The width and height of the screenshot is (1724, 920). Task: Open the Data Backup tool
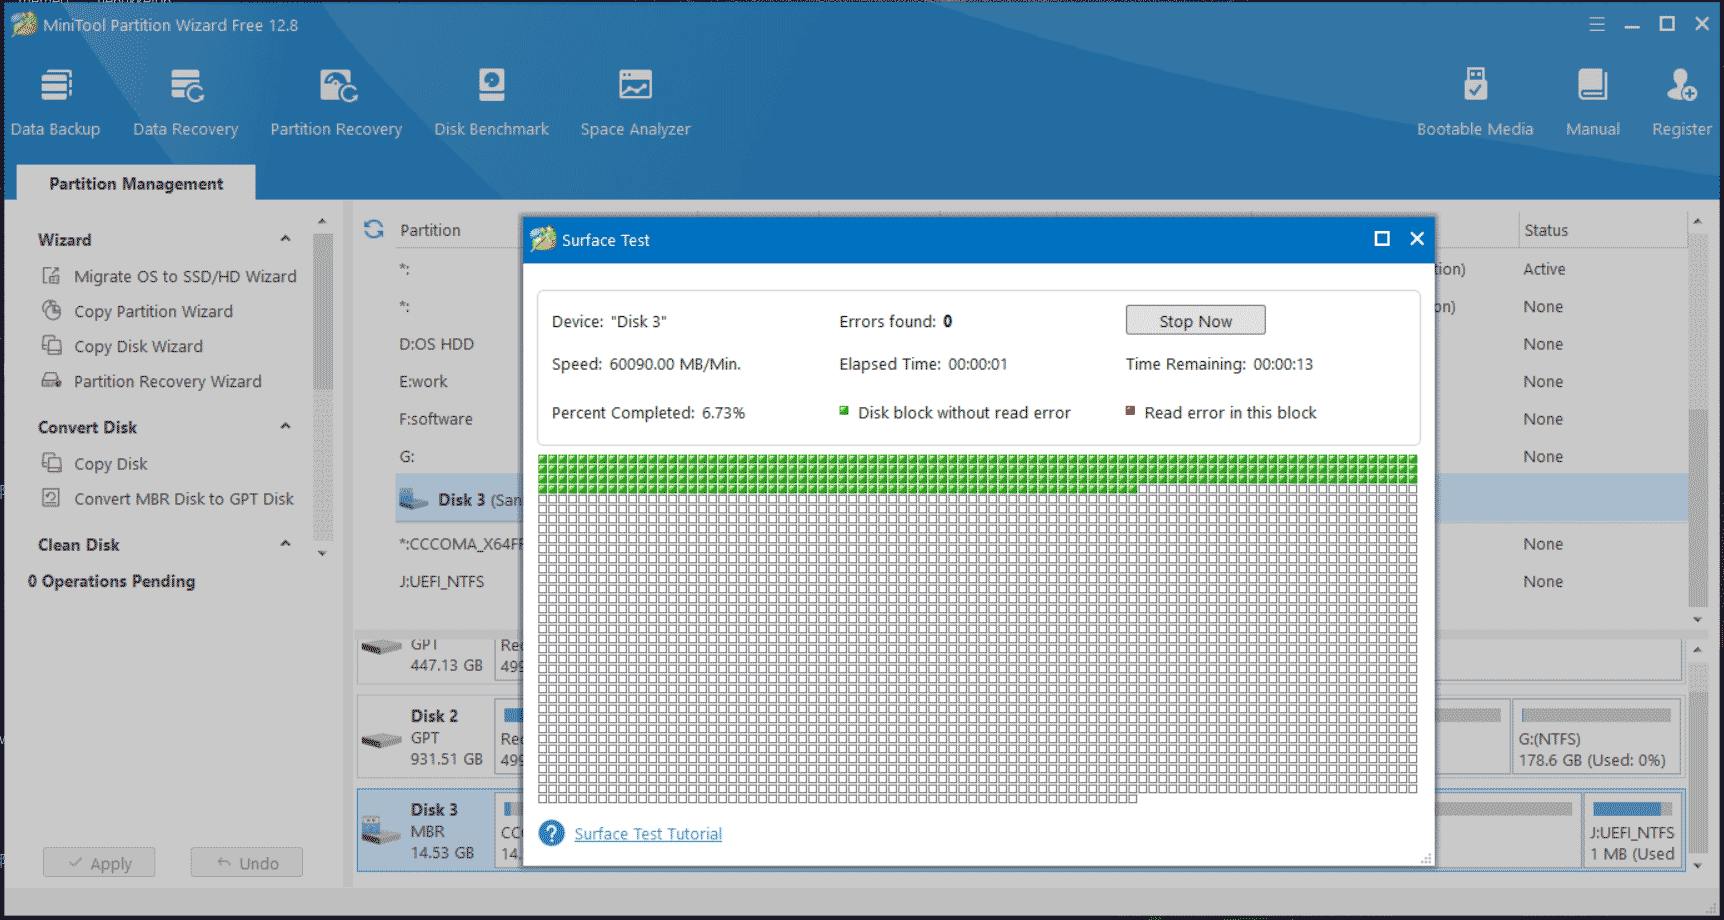point(56,102)
